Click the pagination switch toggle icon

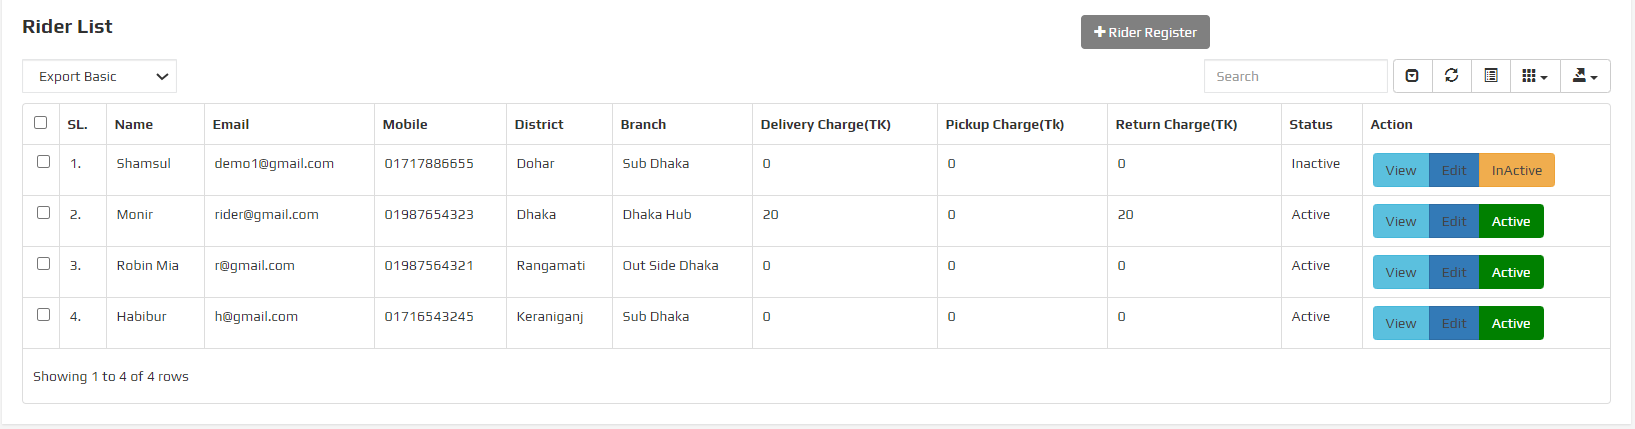coord(1412,76)
